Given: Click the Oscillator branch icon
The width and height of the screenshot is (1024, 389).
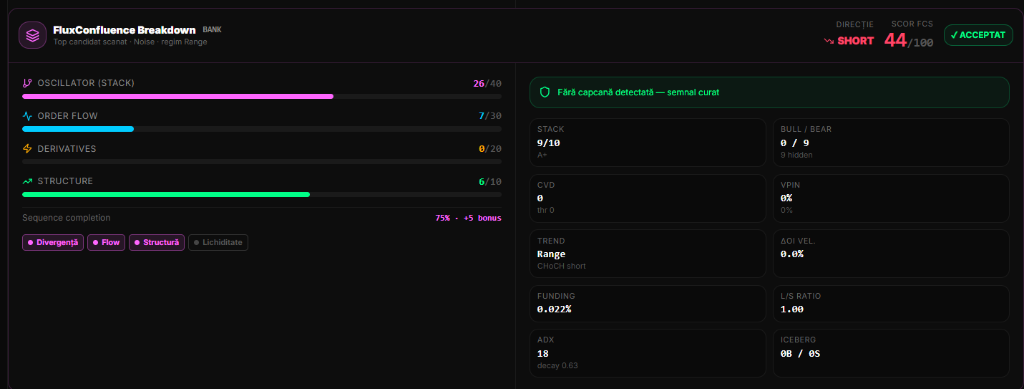Looking at the screenshot, I should pos(27,84).
